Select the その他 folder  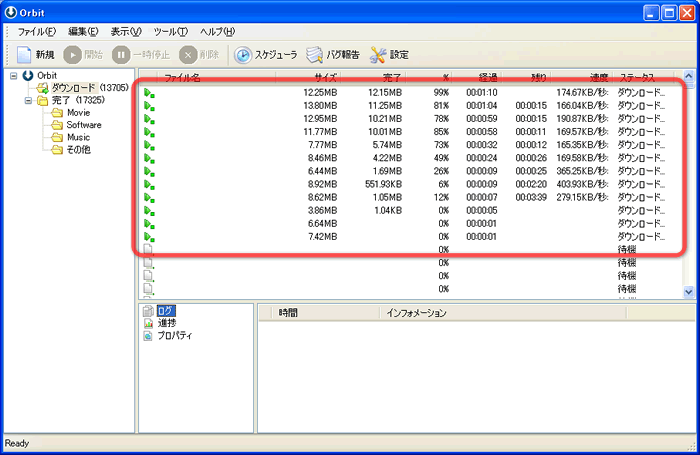(x=79, y=150)
